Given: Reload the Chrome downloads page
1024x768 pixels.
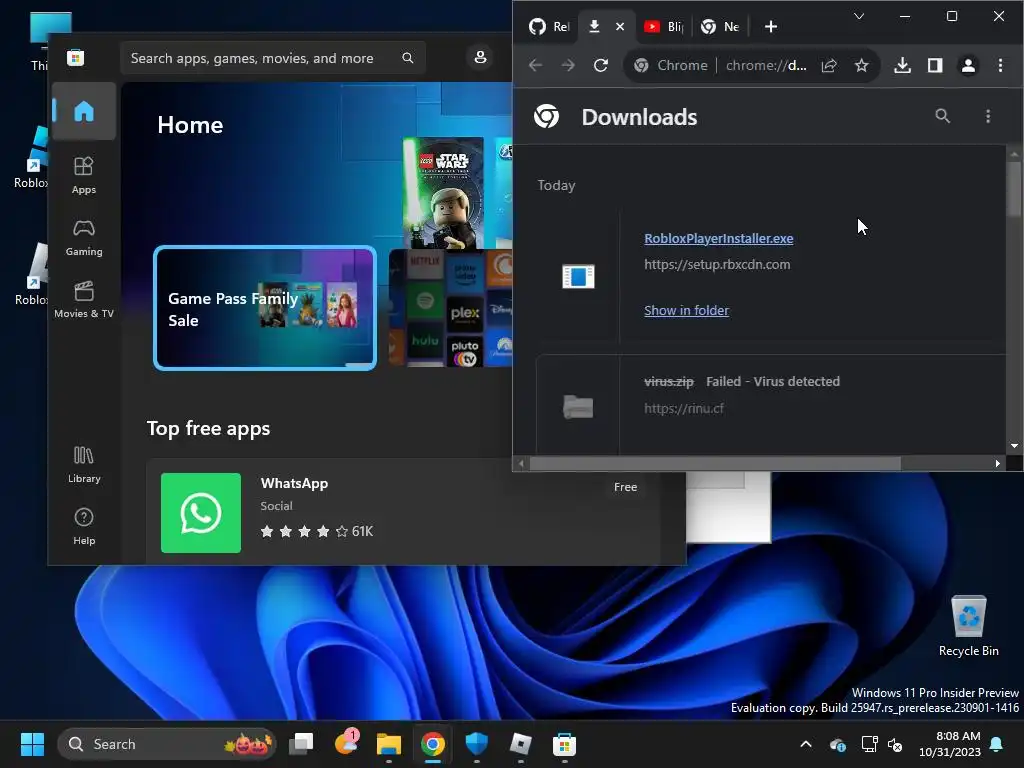Looking at the screenshot, I should click(x=601, y=65).
